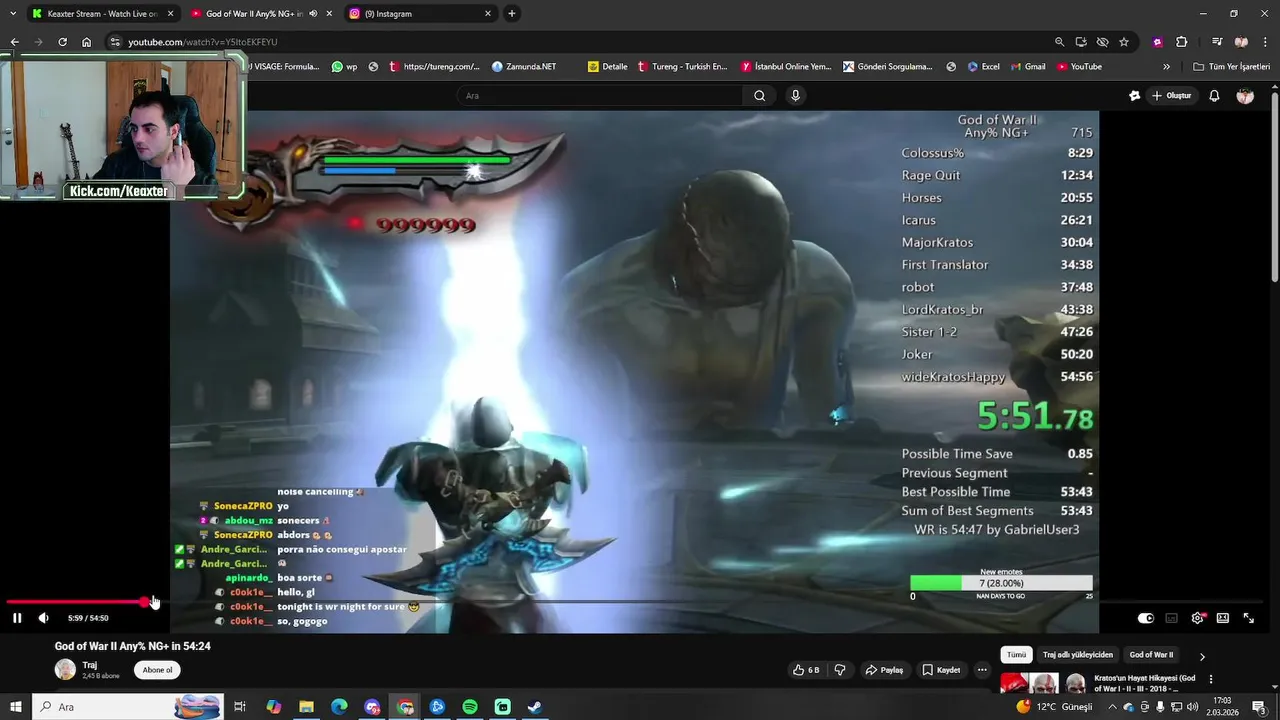Open Kratos'un Hayat Hikayesi video thumbnail
The width and height of the screenshot is (1280, 720).
(1044, 683)
